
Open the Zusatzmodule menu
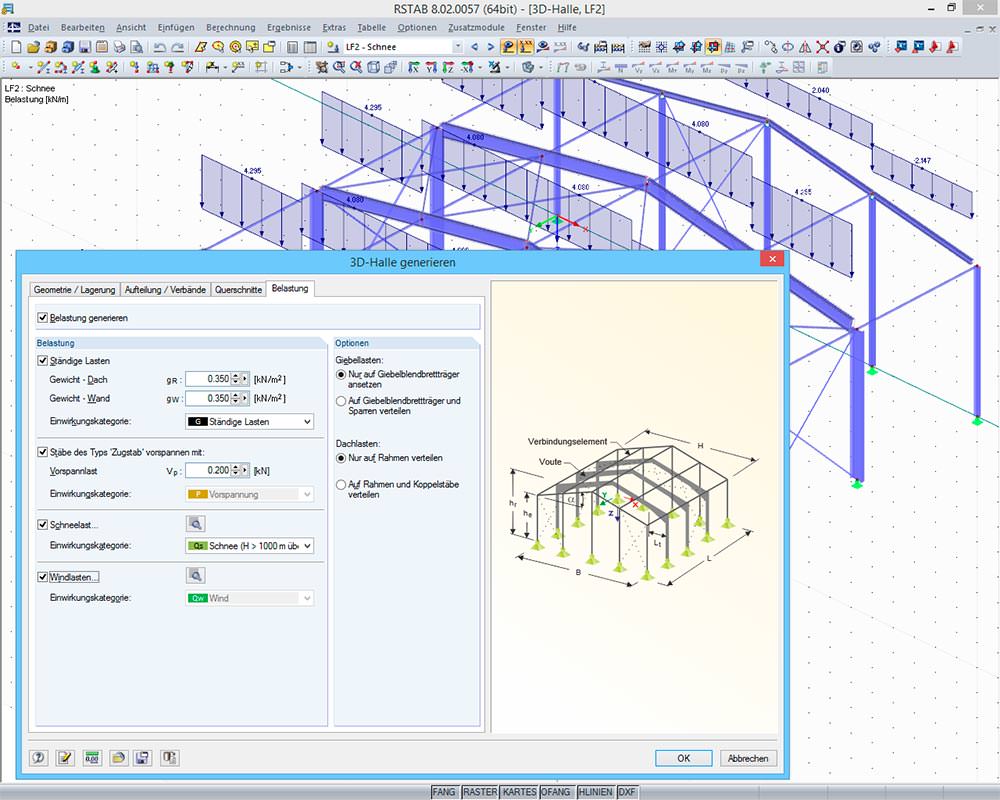476,27
